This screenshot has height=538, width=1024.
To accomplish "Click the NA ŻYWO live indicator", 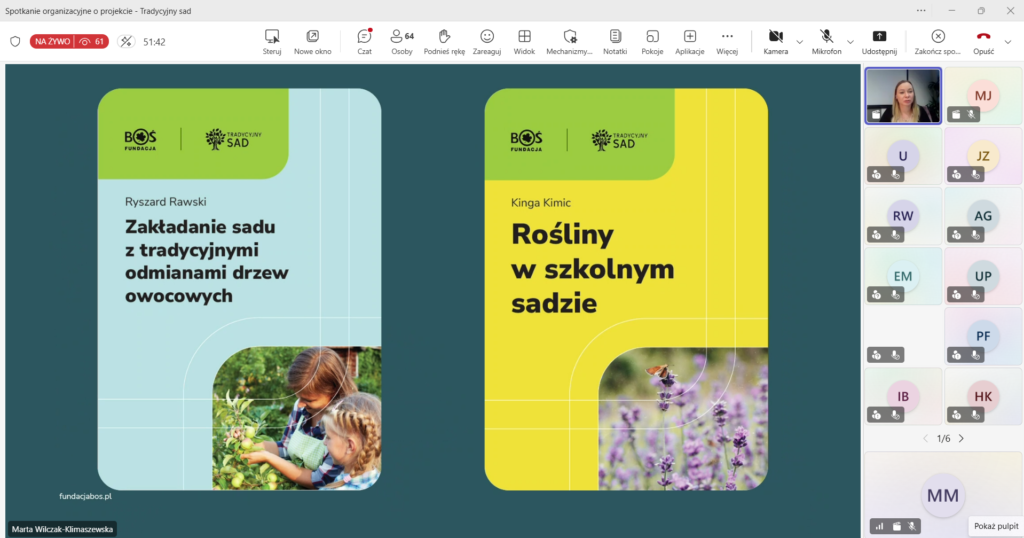I will (x=52, y=42).
